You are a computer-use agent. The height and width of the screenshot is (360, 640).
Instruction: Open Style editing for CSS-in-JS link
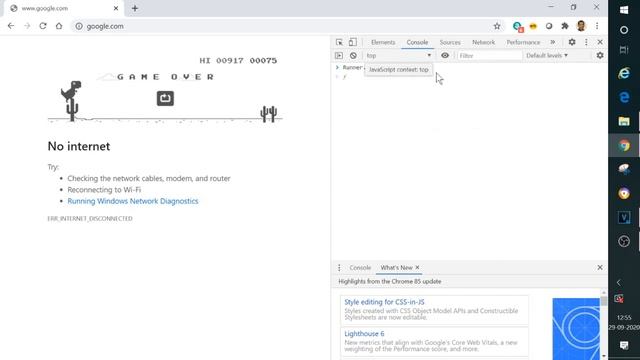[384, 302]
